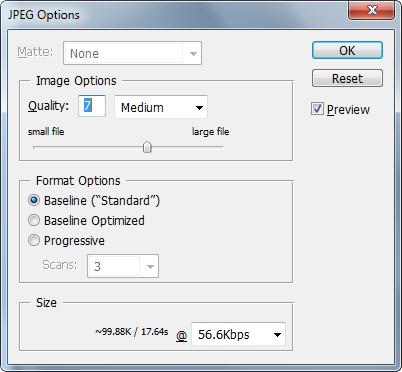Click into the Quality value field
The image size is (402, 372).
click(92, 106)
